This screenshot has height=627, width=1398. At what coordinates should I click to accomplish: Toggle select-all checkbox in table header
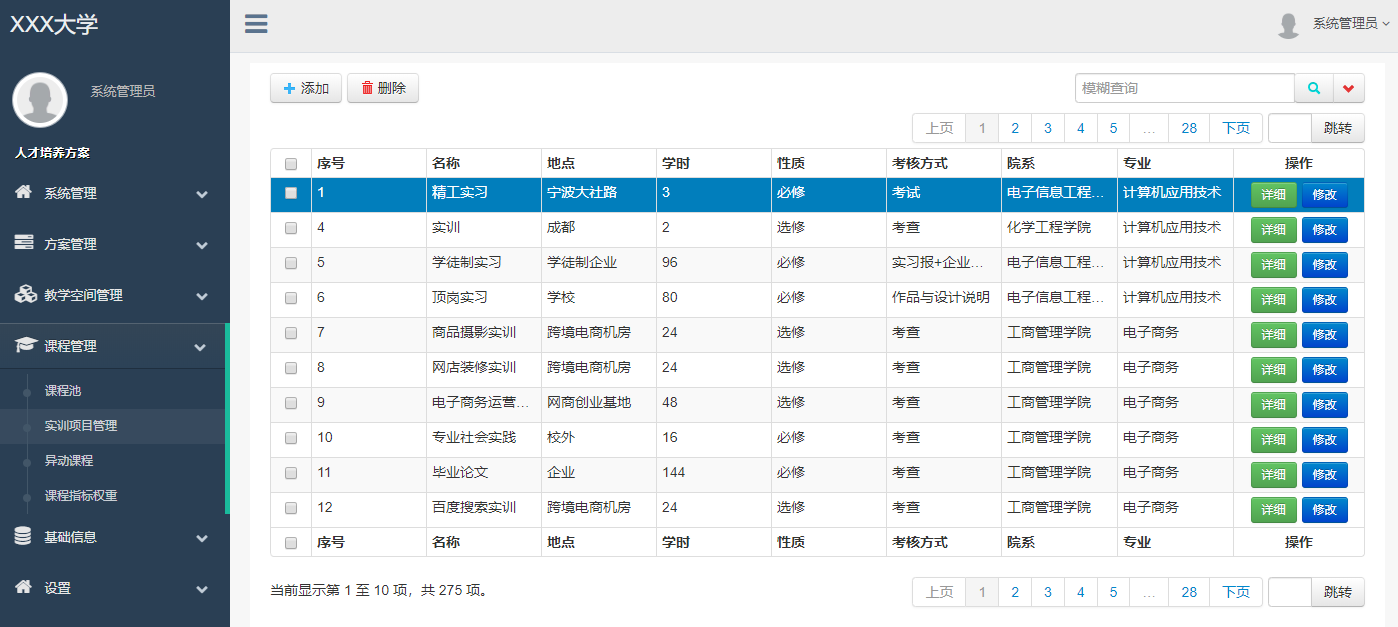[x=291, y=164]
